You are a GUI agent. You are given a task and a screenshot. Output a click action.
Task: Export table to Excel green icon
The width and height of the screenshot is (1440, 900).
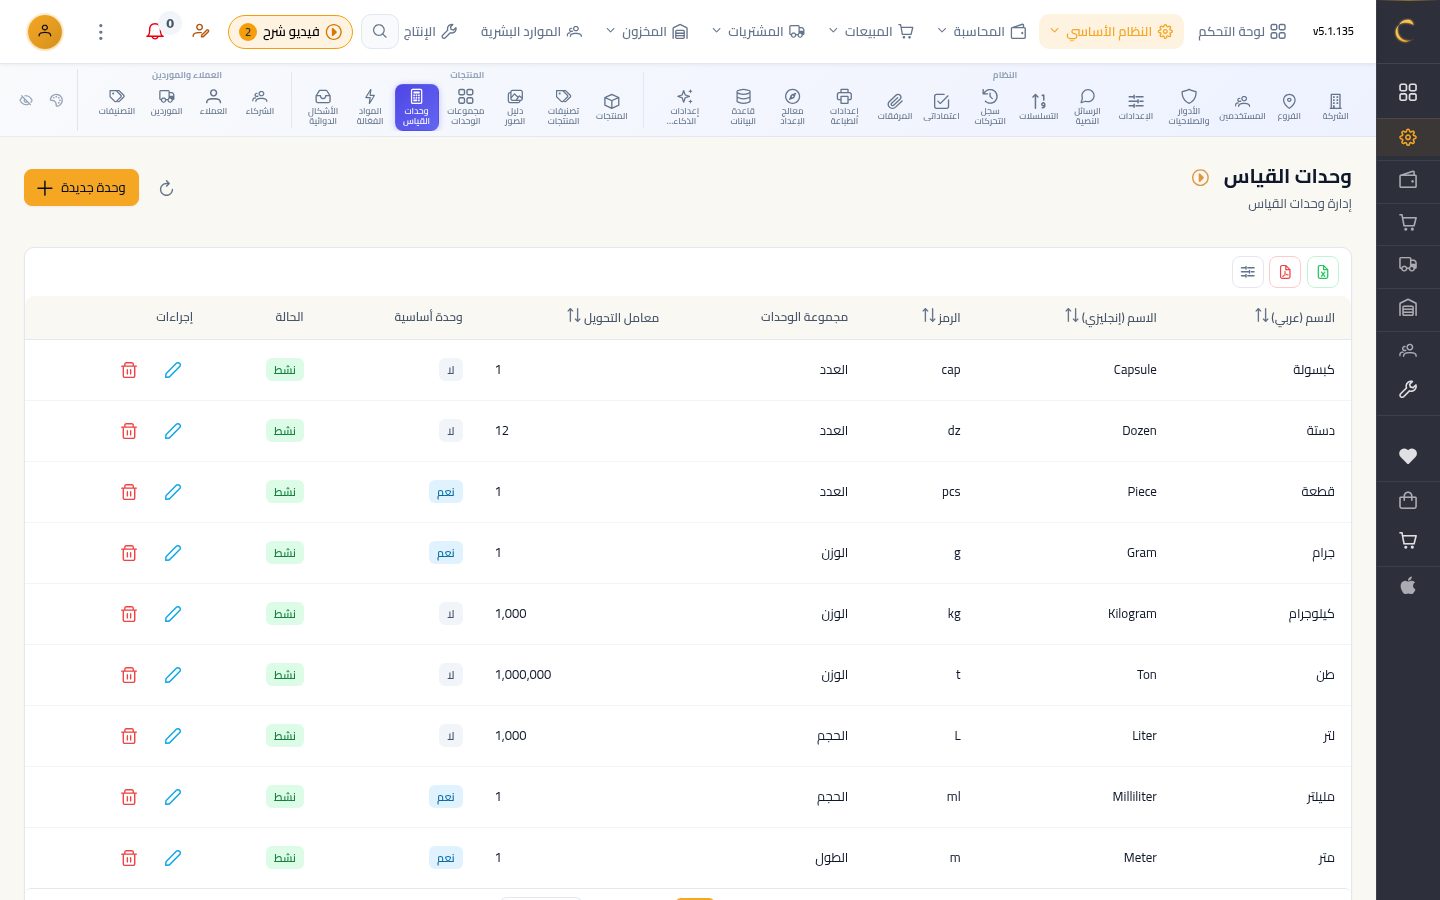tap(1323, 272)
